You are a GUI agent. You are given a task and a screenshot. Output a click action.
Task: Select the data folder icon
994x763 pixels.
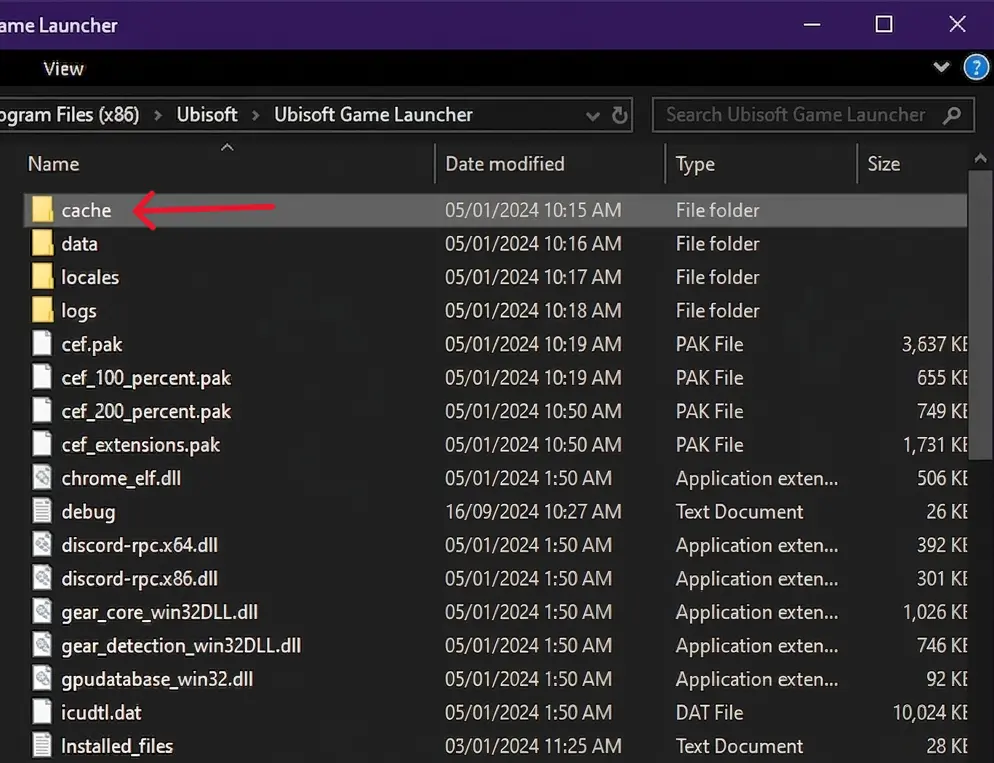pos(42,243)
